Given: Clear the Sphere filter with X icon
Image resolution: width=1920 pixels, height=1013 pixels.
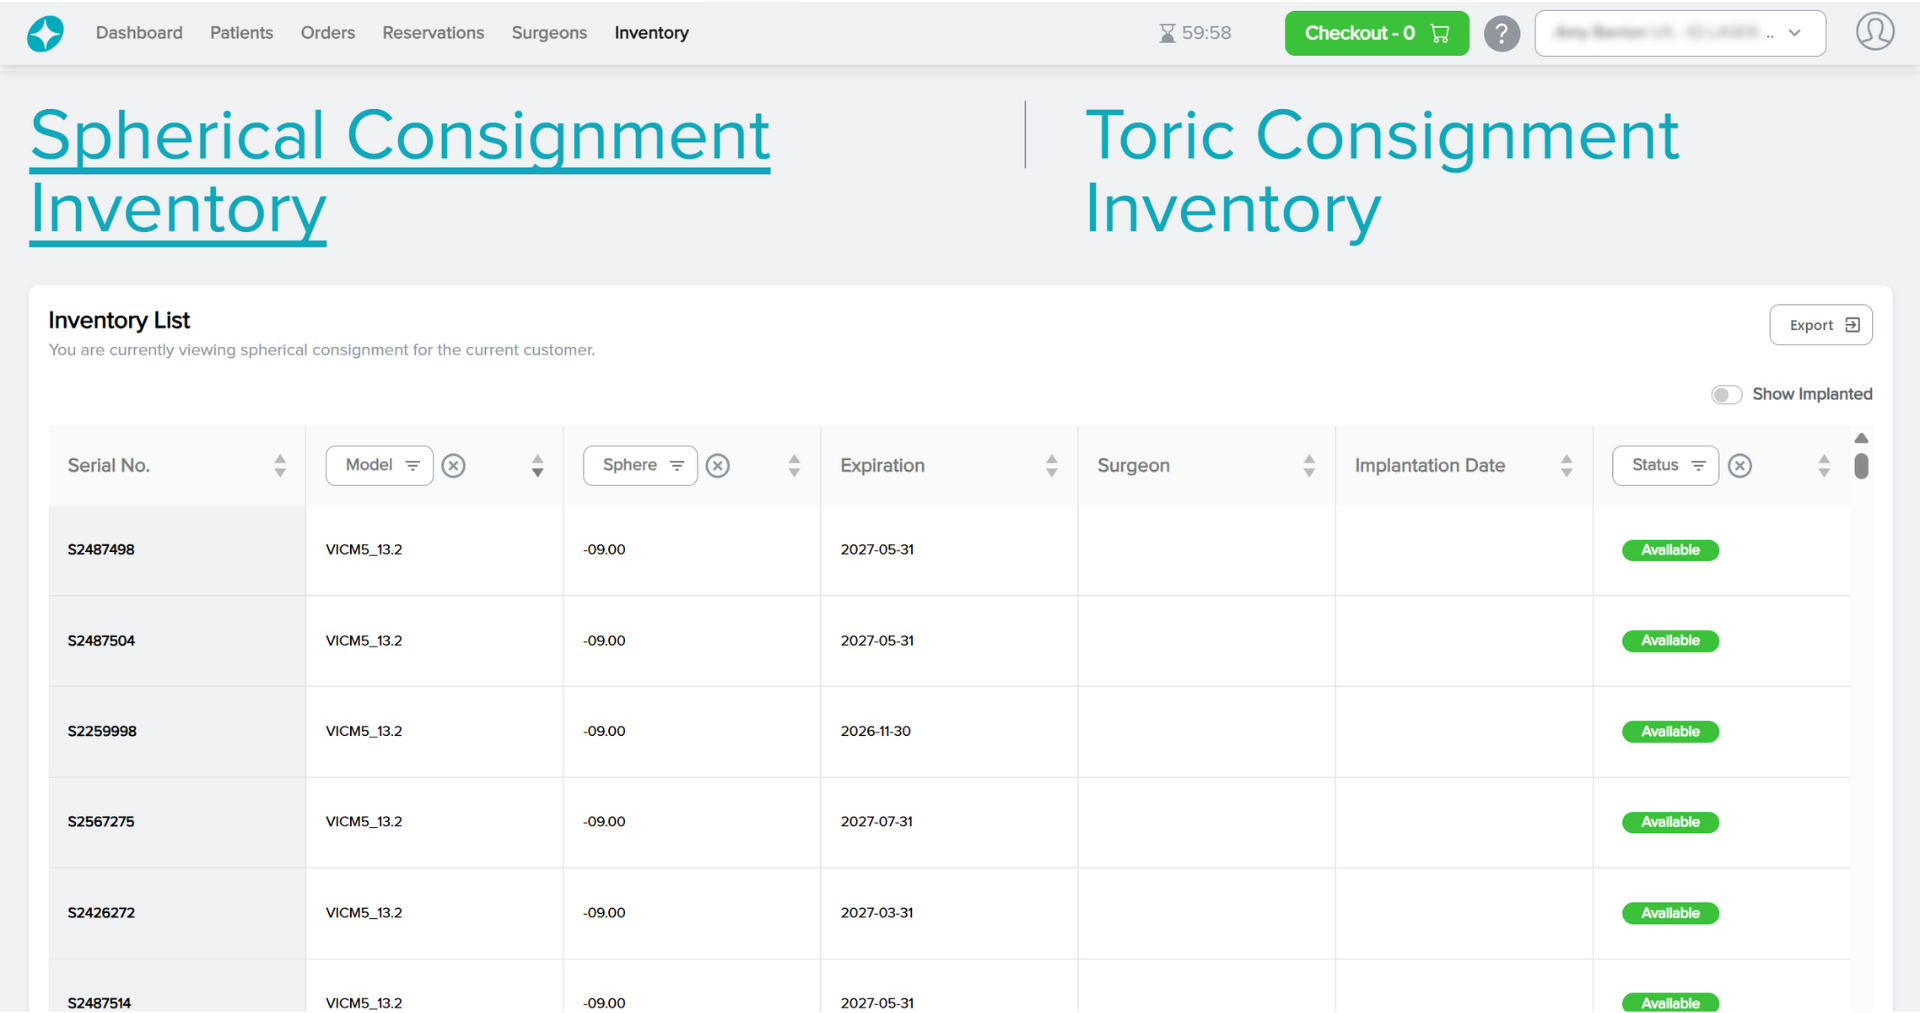Looking at the screenshot, I should pos(717,466).
